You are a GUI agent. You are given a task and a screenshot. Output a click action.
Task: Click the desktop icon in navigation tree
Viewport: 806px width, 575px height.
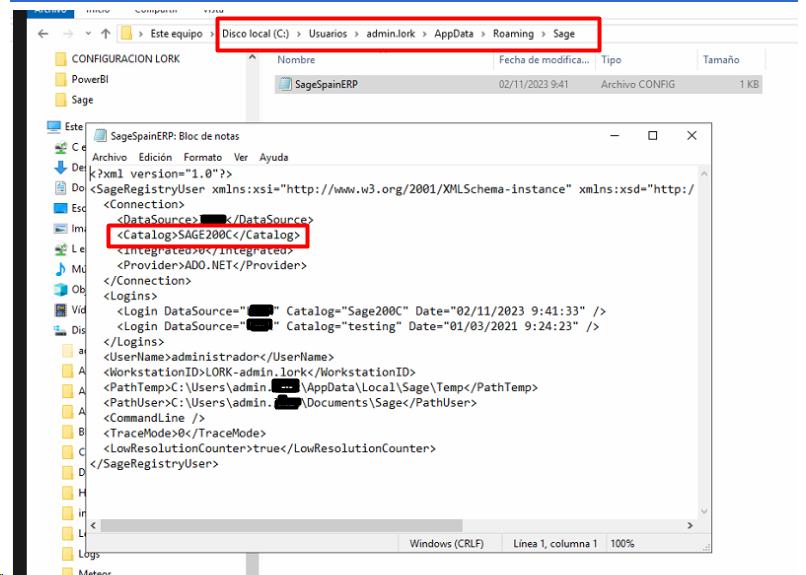(x=61, y=208)
